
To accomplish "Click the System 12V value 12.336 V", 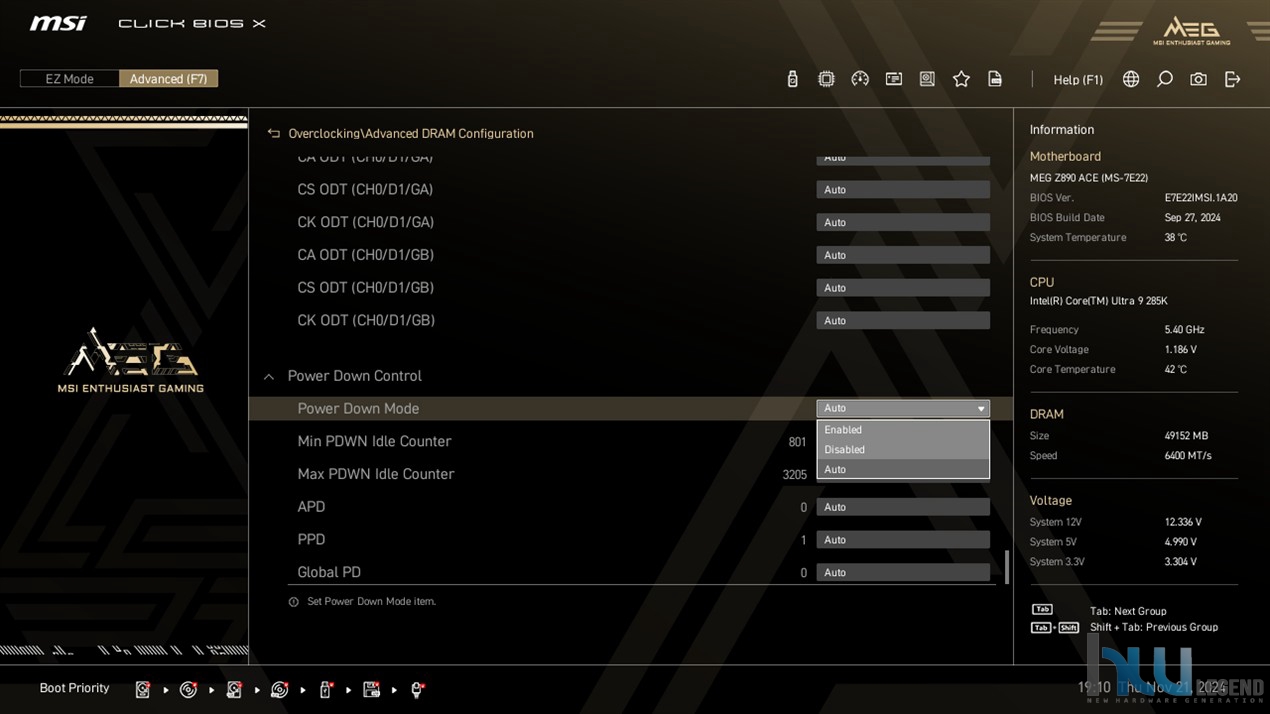I will click(1183, 522).
